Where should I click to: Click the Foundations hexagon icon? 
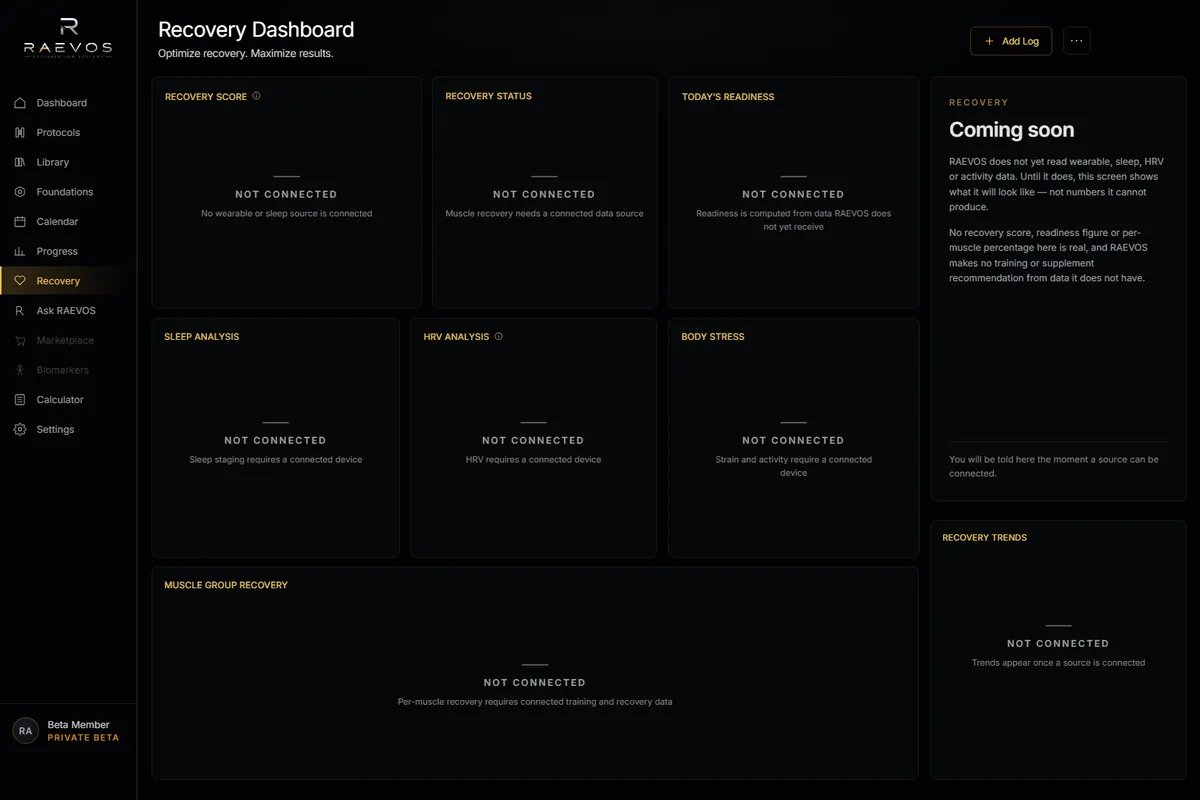coord(20,192)
